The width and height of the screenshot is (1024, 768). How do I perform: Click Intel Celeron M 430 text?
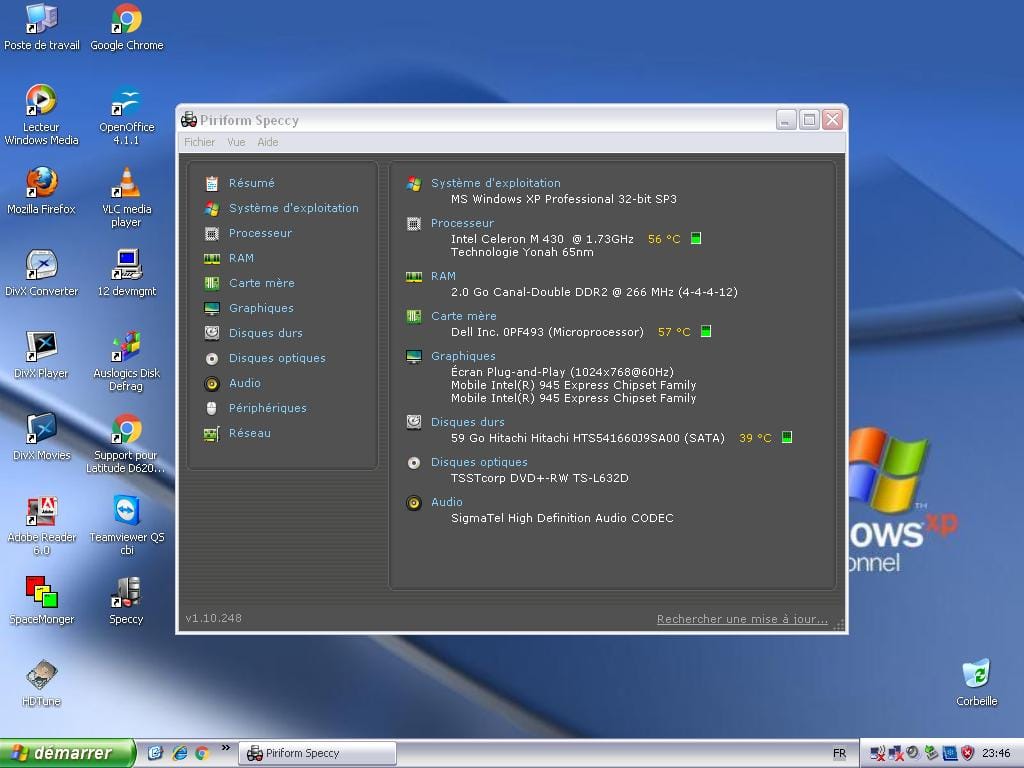(507, 239)
